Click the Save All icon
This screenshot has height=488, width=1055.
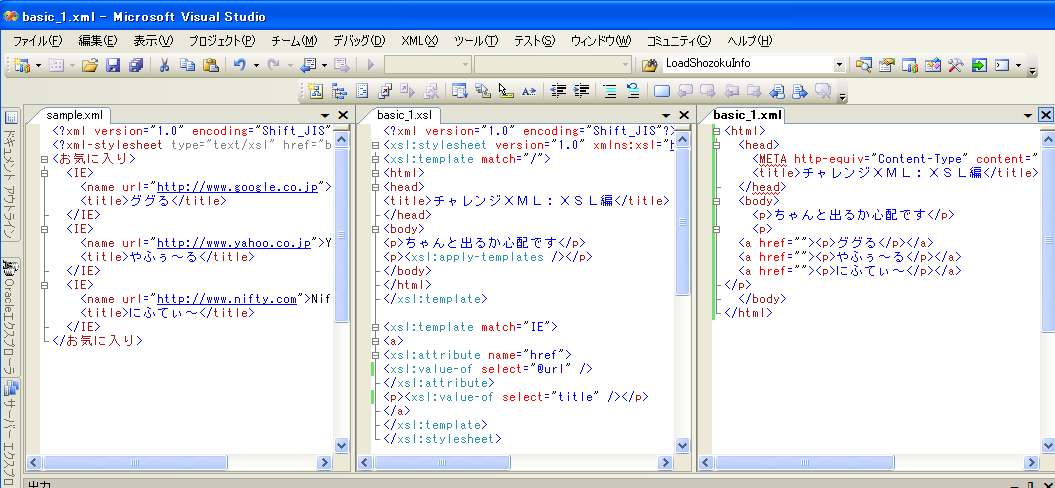tap(136, 65)
